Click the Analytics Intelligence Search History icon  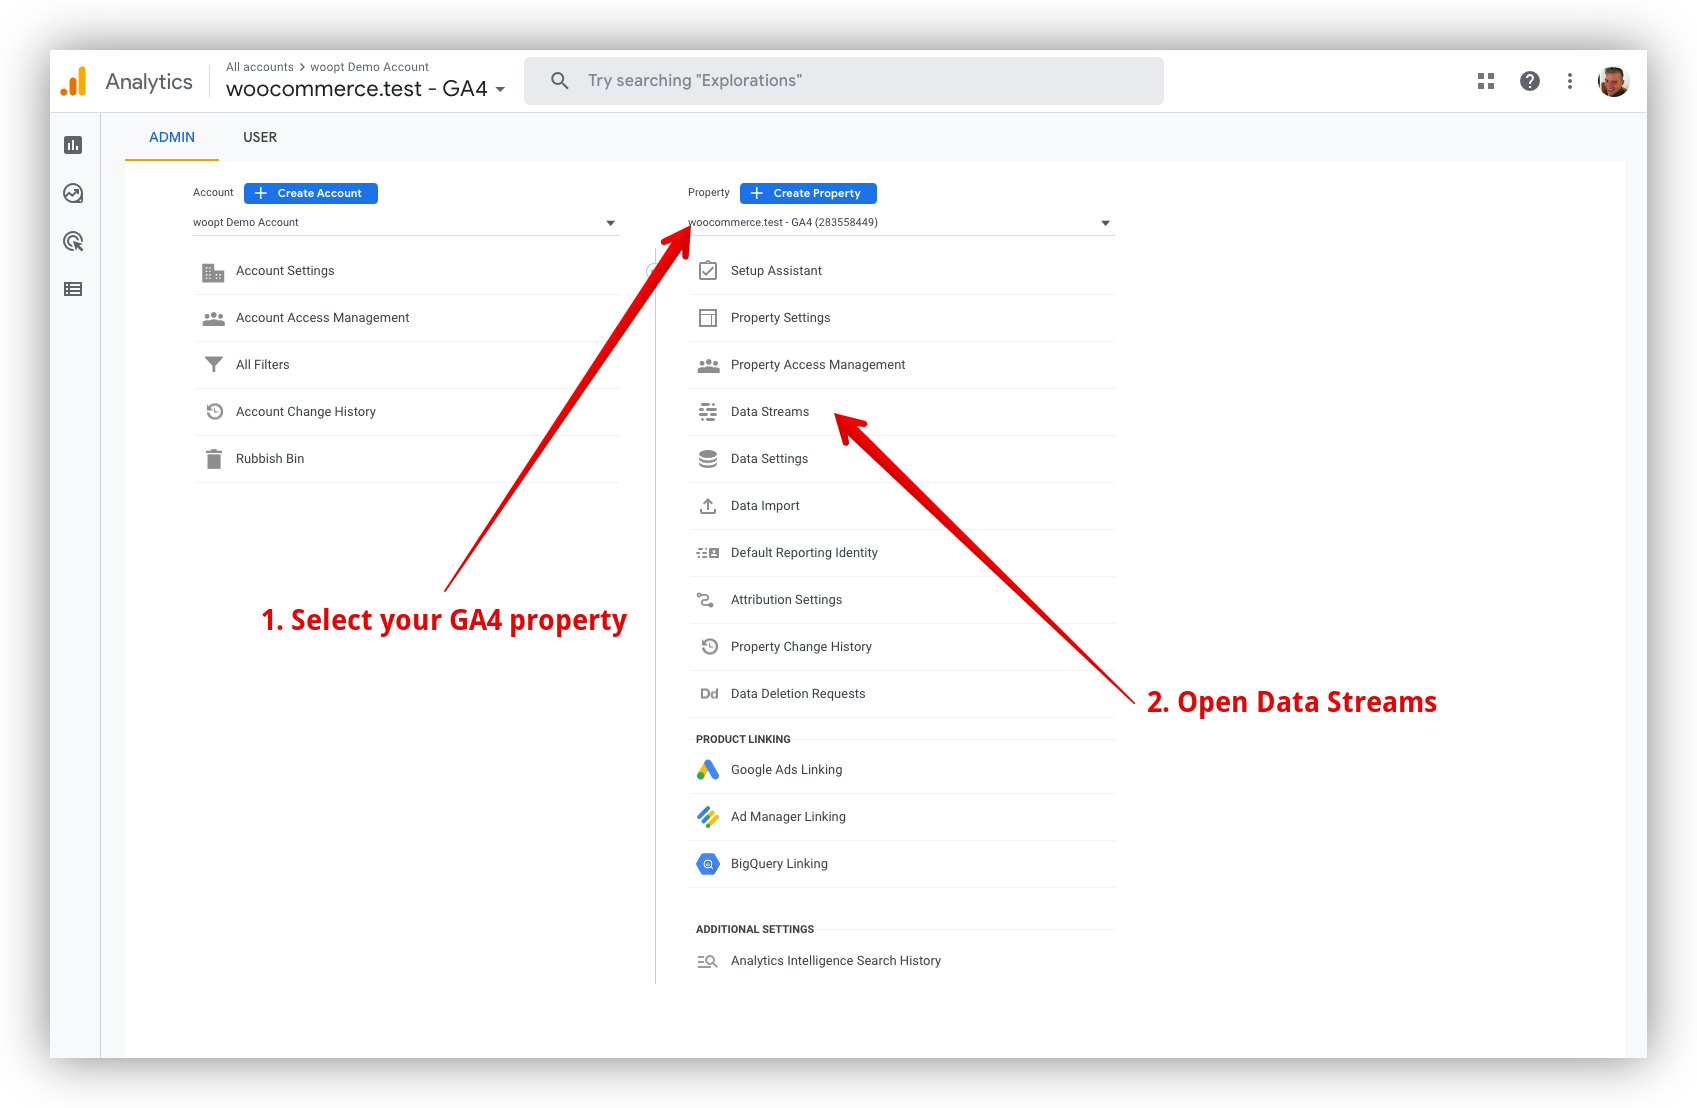[707, 961]
